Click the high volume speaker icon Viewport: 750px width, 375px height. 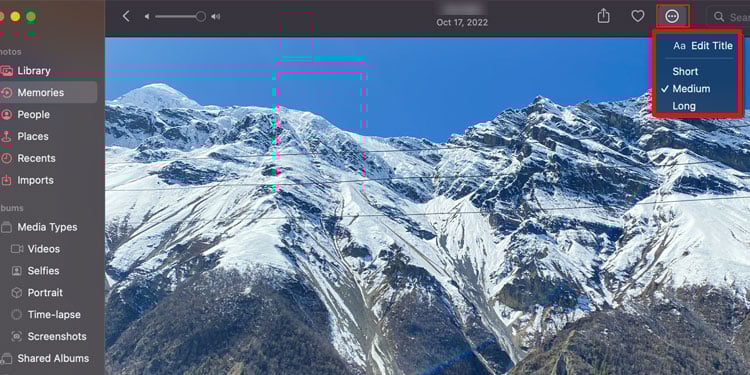(x=216, y=17)
